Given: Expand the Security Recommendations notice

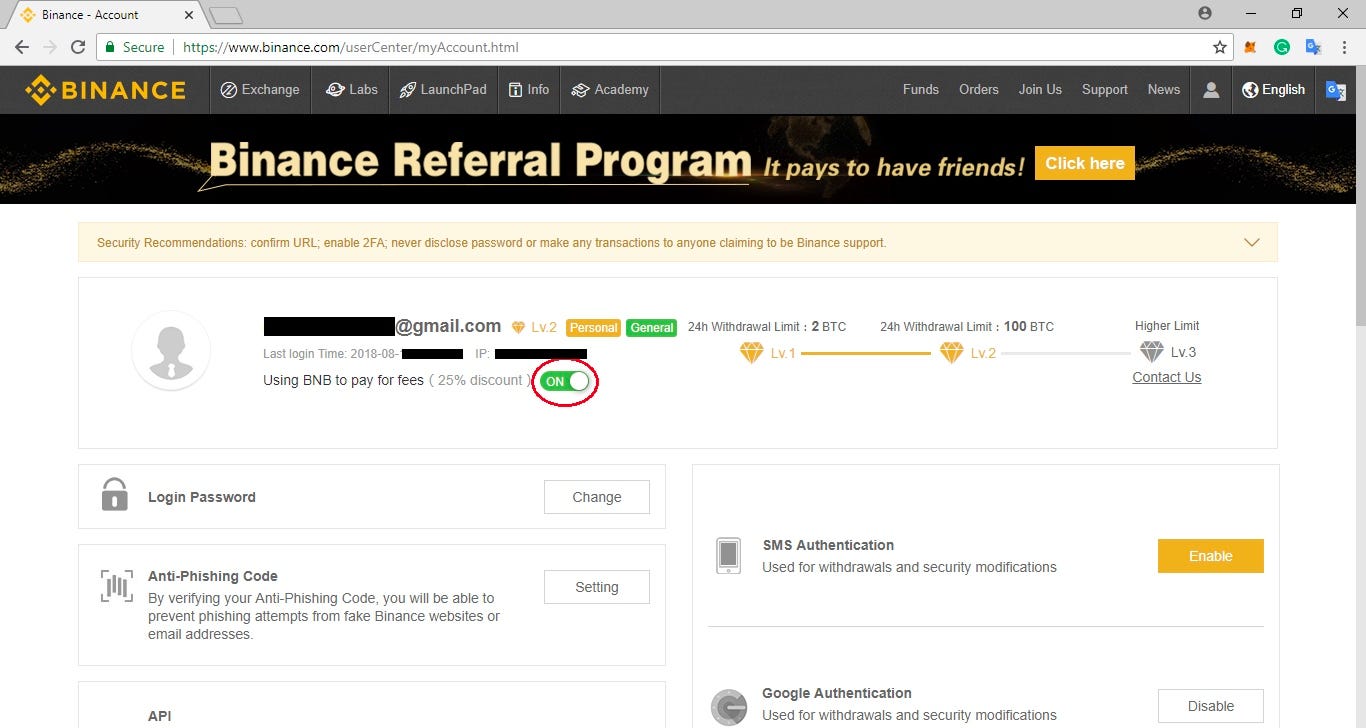Looking at the screenshot, I should [1251, 242].
